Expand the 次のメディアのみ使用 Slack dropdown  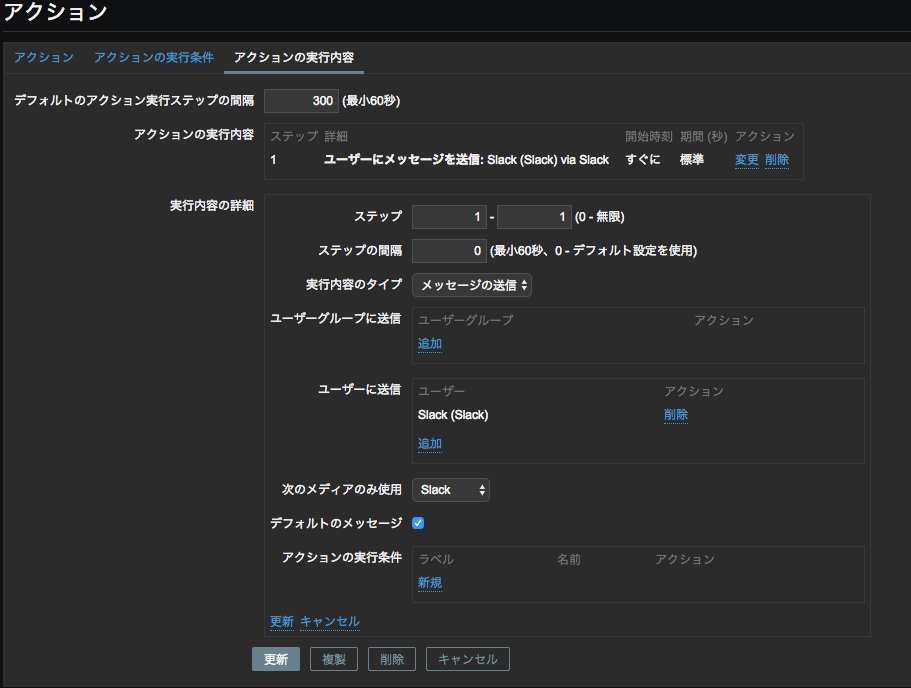coord(451,490)
